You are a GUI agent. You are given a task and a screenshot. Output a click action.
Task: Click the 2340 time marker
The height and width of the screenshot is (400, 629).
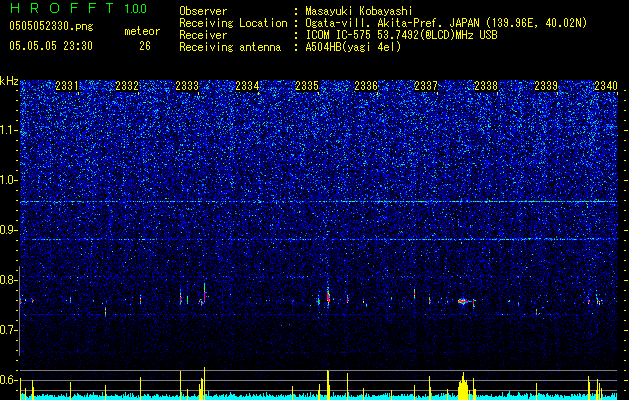pos(606,85)
